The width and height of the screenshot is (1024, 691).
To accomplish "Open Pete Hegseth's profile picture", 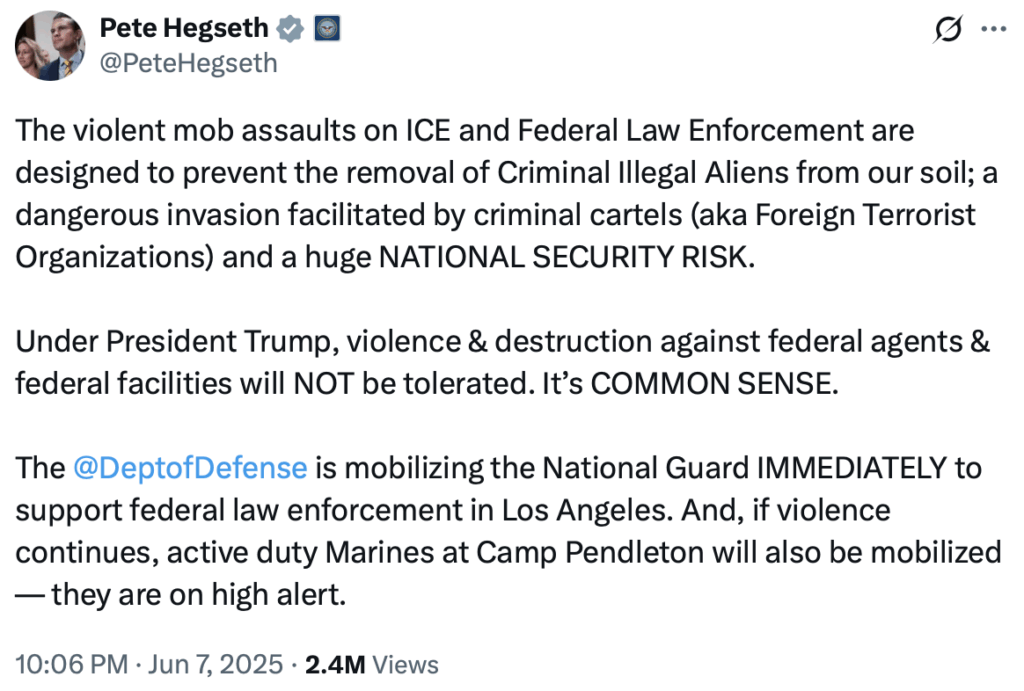I will 49,47.
